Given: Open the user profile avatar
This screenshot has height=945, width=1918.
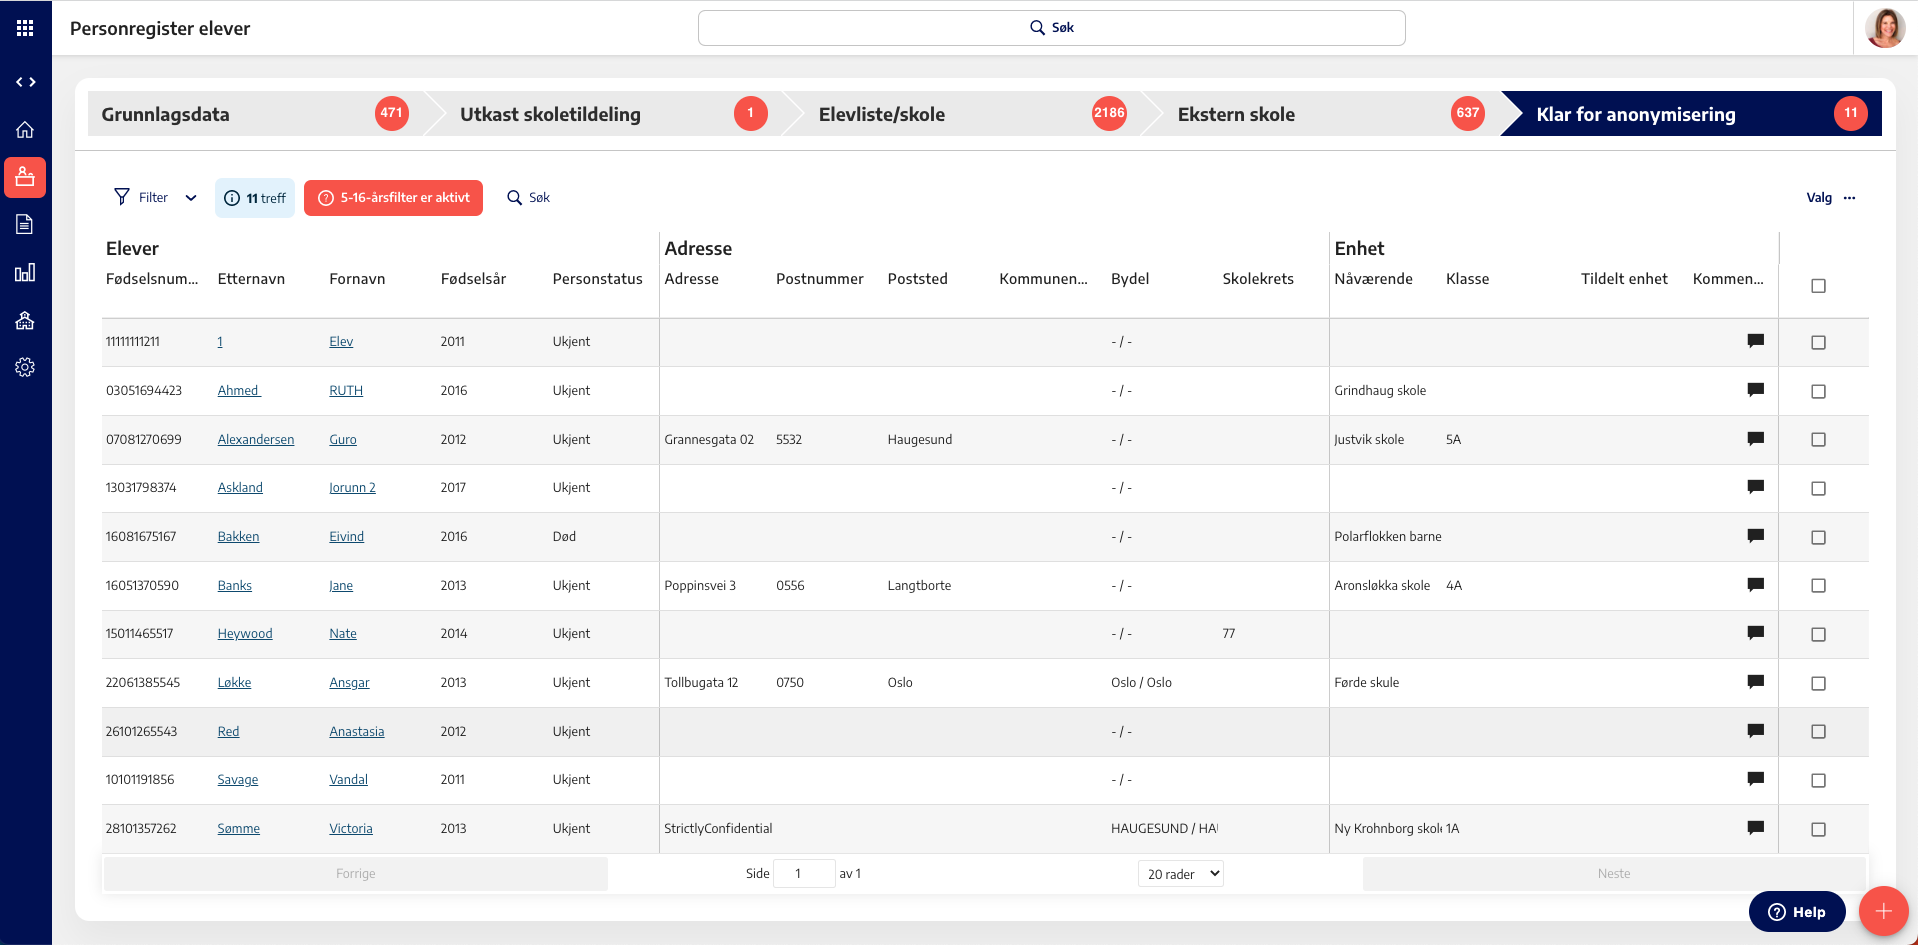Looking at the screenshot, I should point(1885,27).
